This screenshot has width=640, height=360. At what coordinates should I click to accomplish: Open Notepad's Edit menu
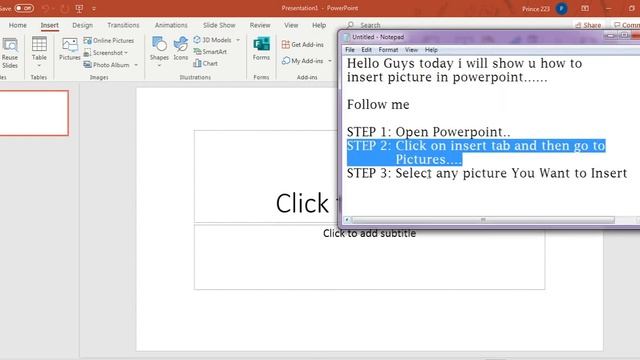[x=366, y=50]
